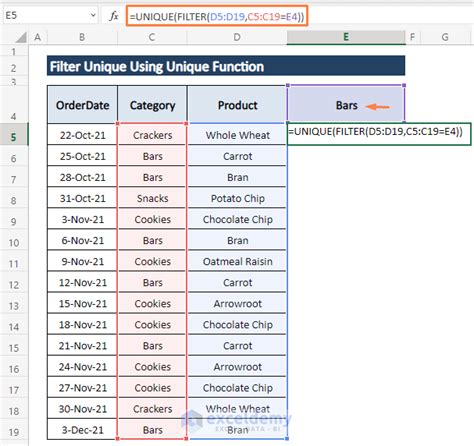
Task: Click the Cookies cell in row 11
Action: point(152,261)
